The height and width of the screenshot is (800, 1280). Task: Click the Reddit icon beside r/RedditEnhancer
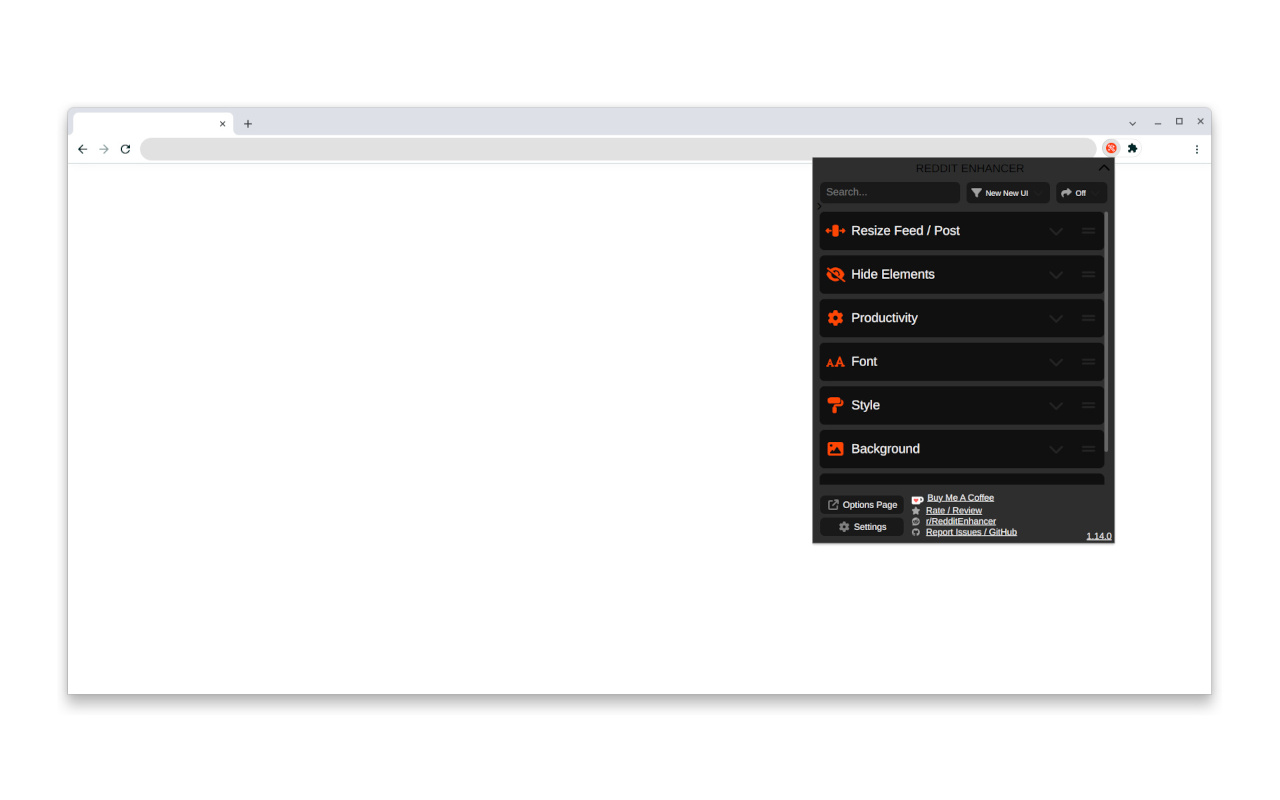(x=916, y=522)
